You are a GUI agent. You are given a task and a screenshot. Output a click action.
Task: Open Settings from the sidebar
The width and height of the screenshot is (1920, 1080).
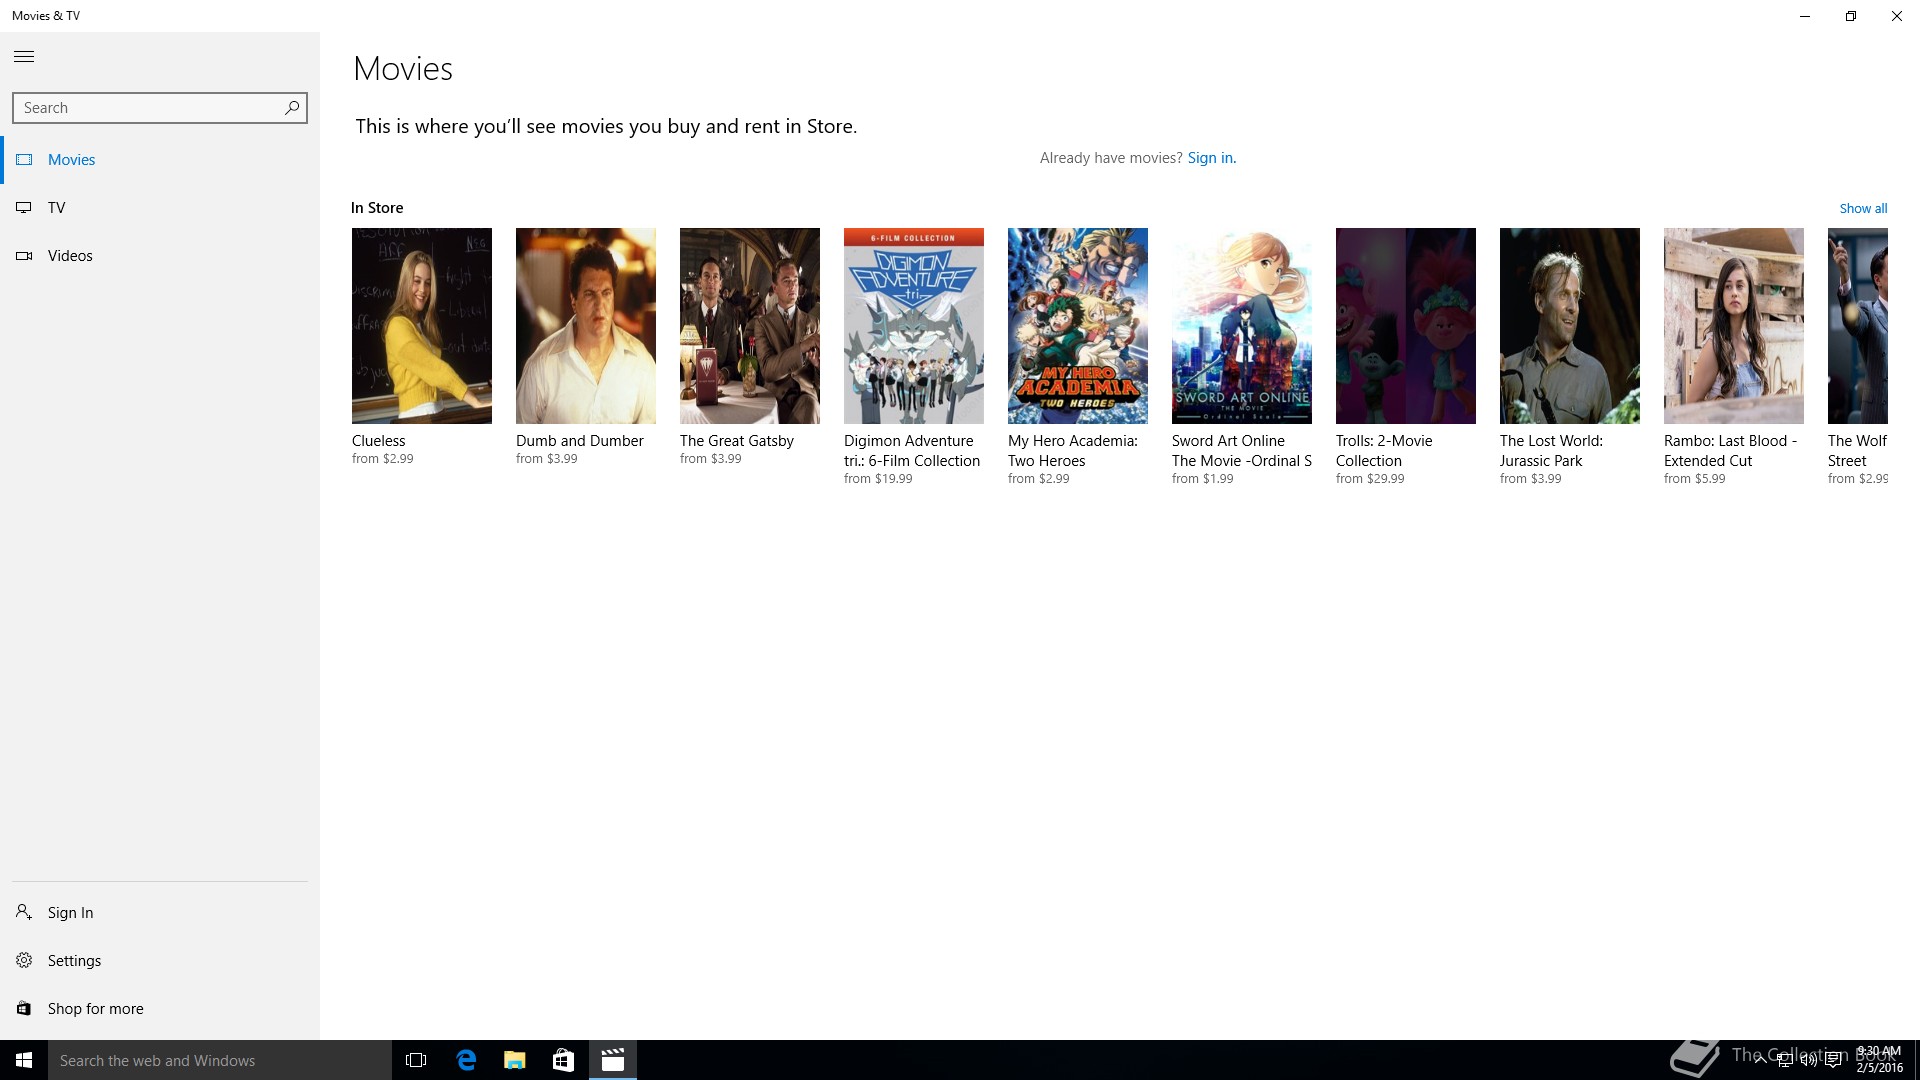click(160, 960)
